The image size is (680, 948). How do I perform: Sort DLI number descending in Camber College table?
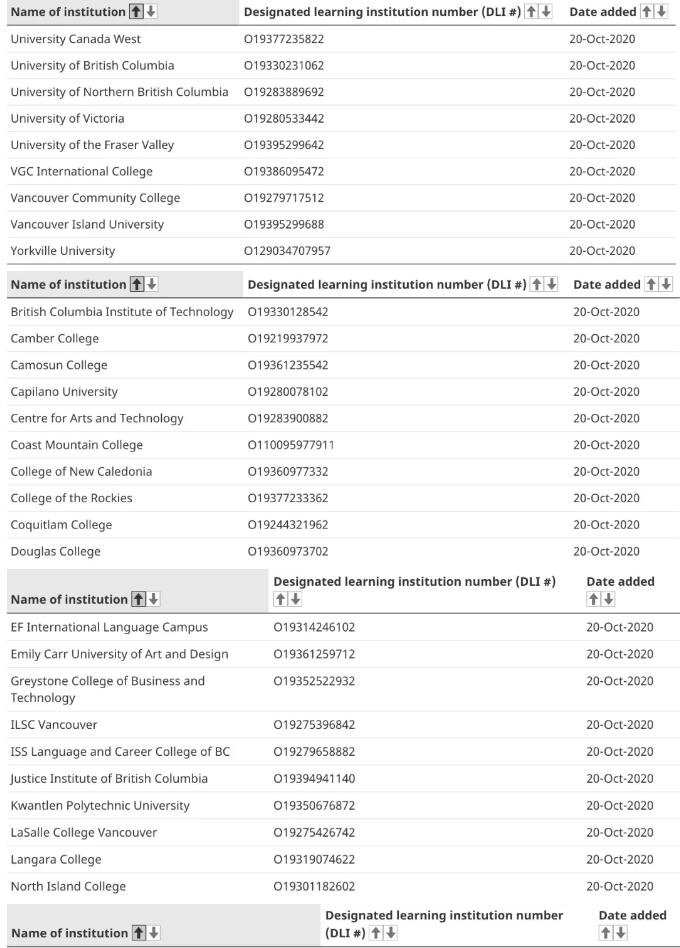point(552,285)
